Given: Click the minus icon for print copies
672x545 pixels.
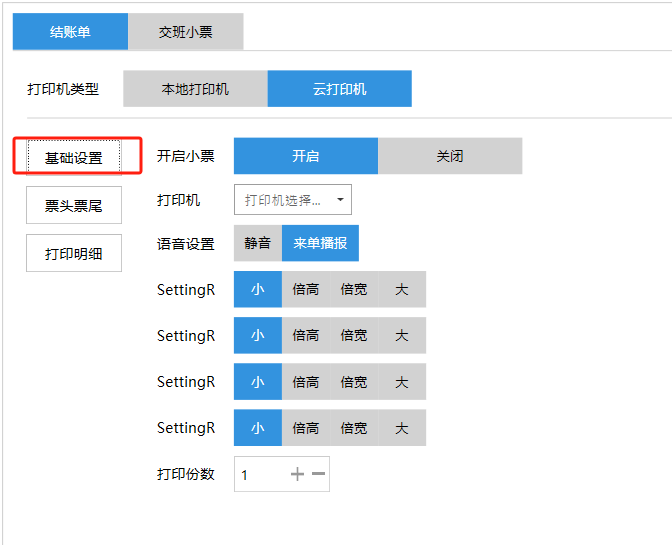Looking at the screenshot, I should pos(318,474).
